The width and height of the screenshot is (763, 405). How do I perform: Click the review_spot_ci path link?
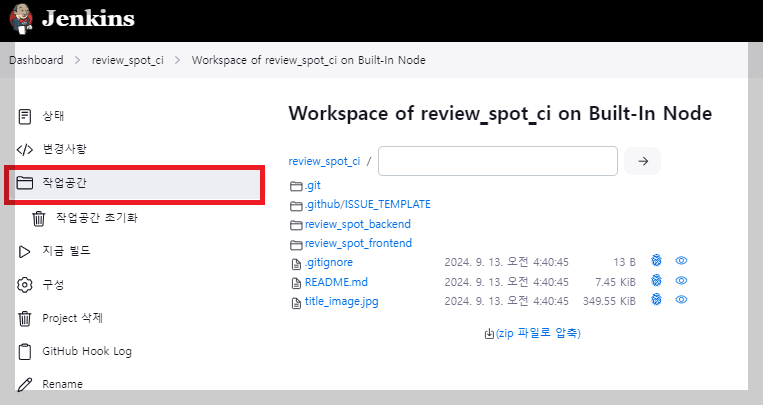tap(324, 161)
